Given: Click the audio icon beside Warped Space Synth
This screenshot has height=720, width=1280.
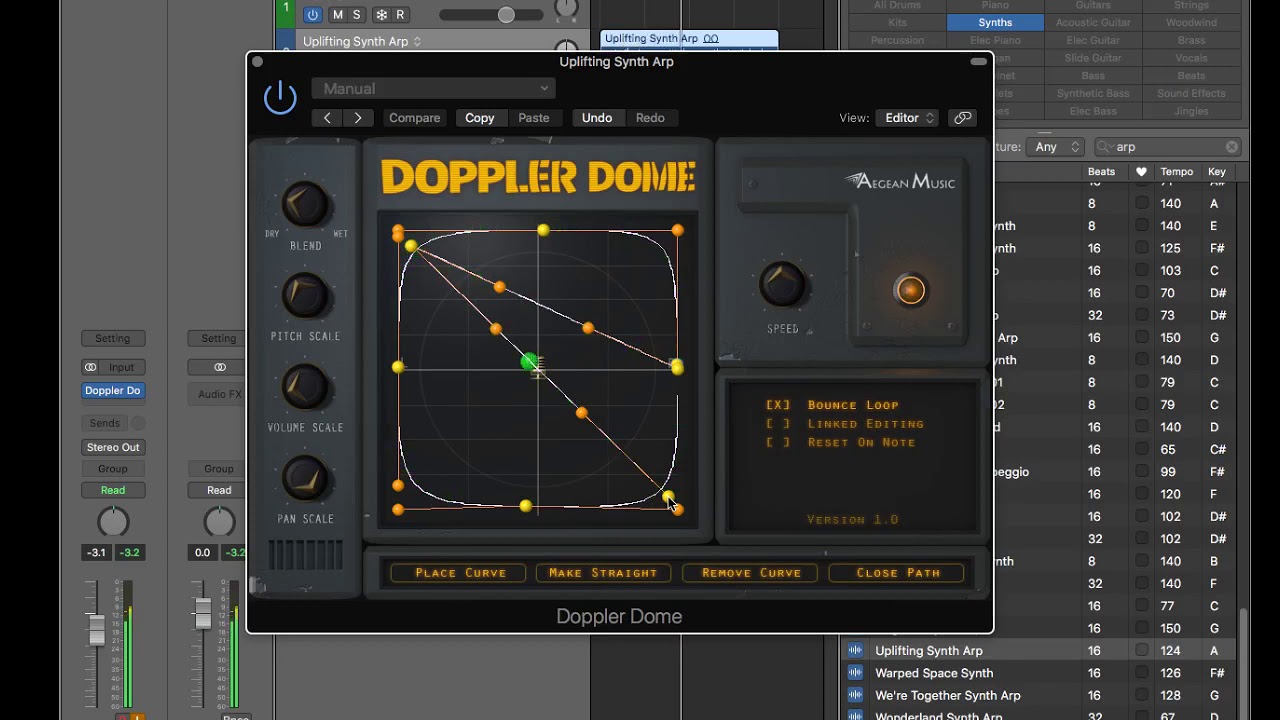Looking at the screenshot, I should pyautogui.click(x=855, y=673).
